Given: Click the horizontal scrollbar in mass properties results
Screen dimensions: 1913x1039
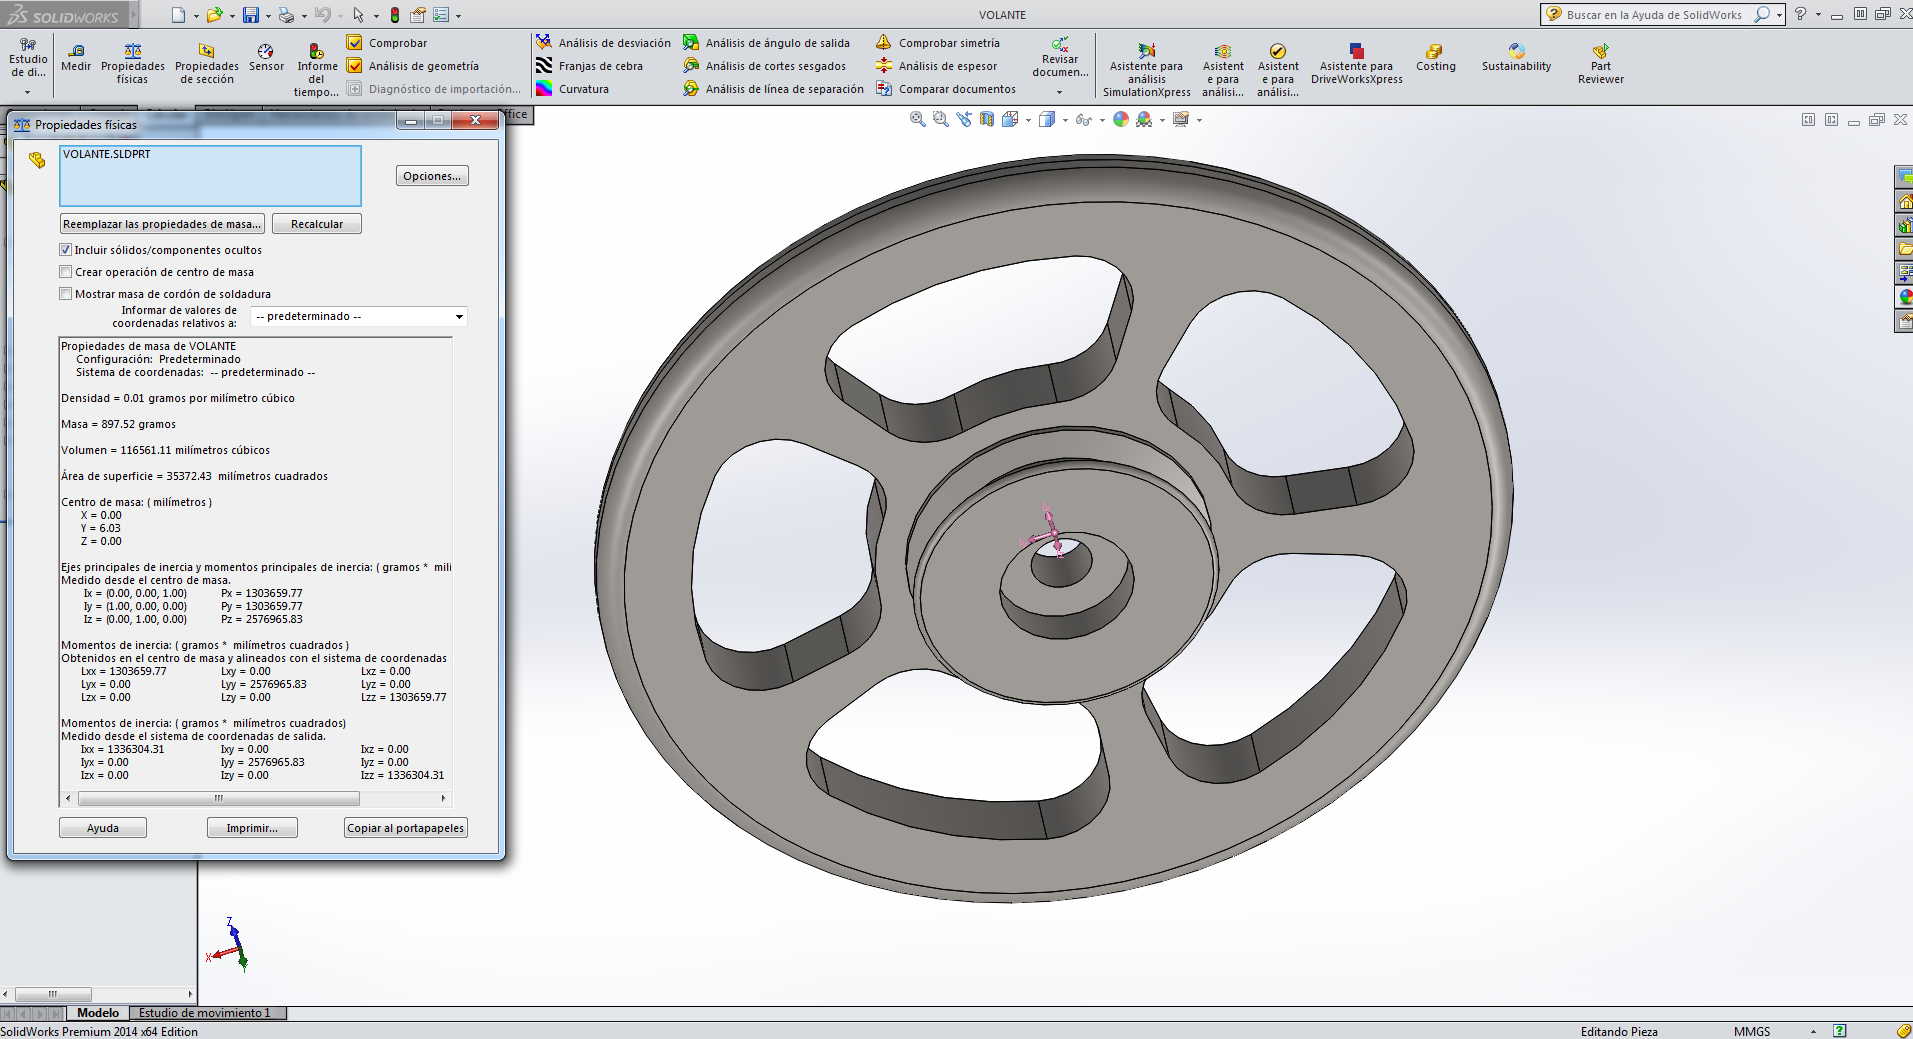Looking at the screenshot, I should [218, 798].
